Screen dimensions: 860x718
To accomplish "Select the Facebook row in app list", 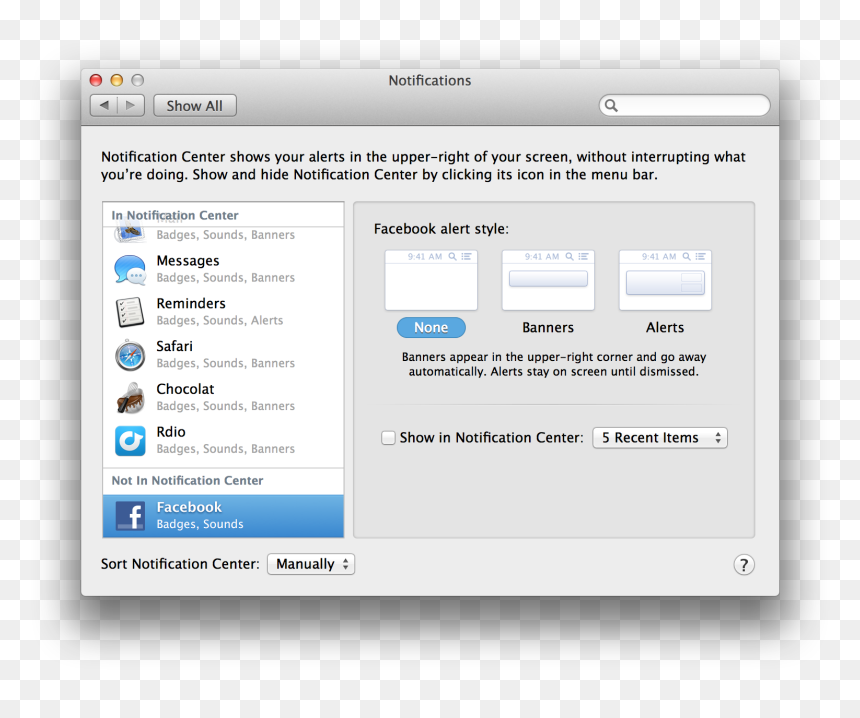I will [x=223, y=516].
